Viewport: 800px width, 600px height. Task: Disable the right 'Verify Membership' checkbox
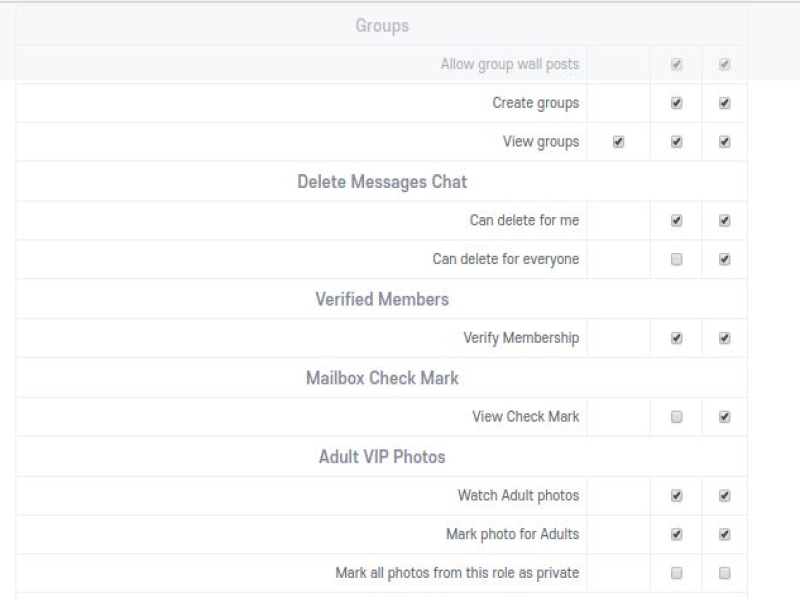[x=725, y=338]
